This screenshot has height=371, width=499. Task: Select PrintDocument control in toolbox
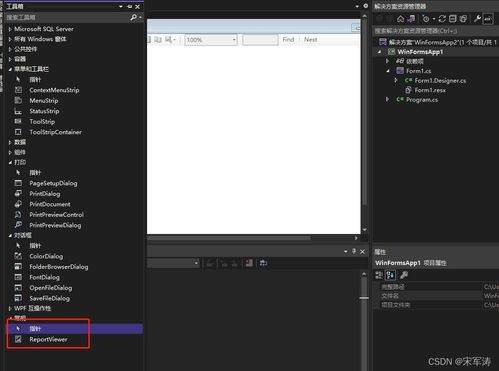(x=50, y=204)
